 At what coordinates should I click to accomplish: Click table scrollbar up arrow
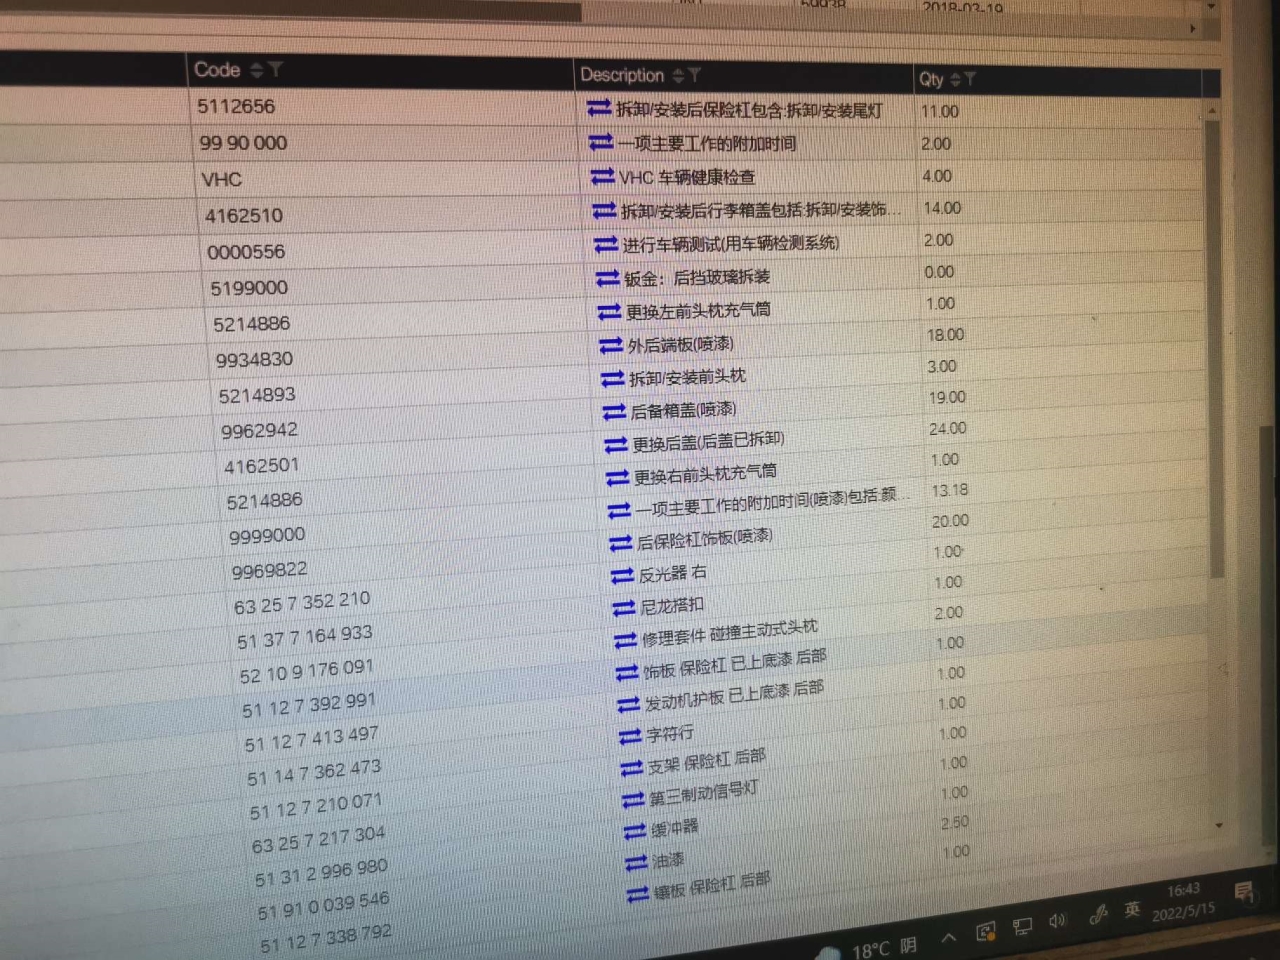click(1212, 110)
